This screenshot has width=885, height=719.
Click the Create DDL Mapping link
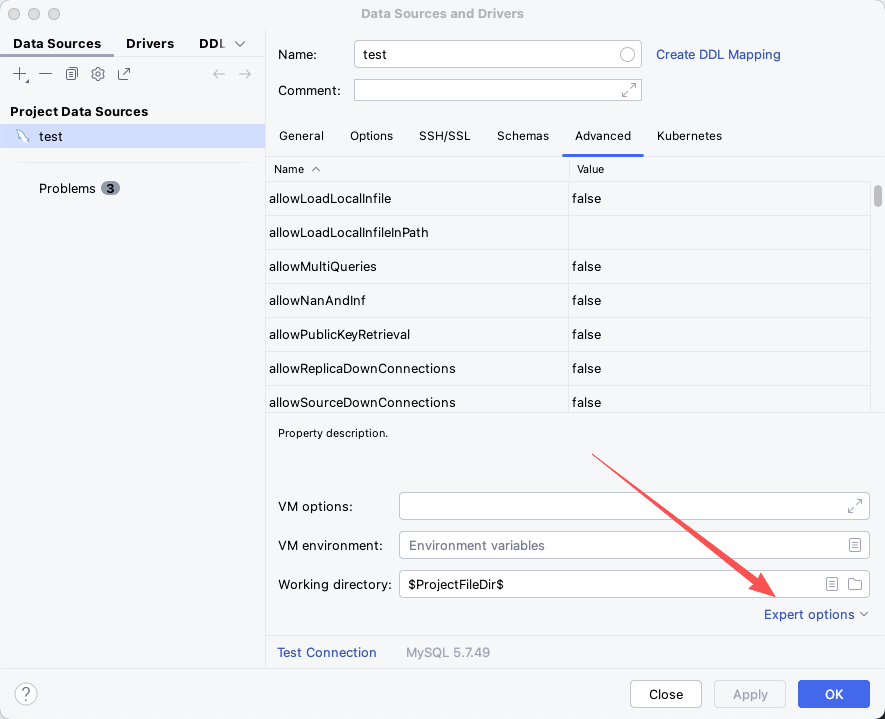tap(718, 55)
